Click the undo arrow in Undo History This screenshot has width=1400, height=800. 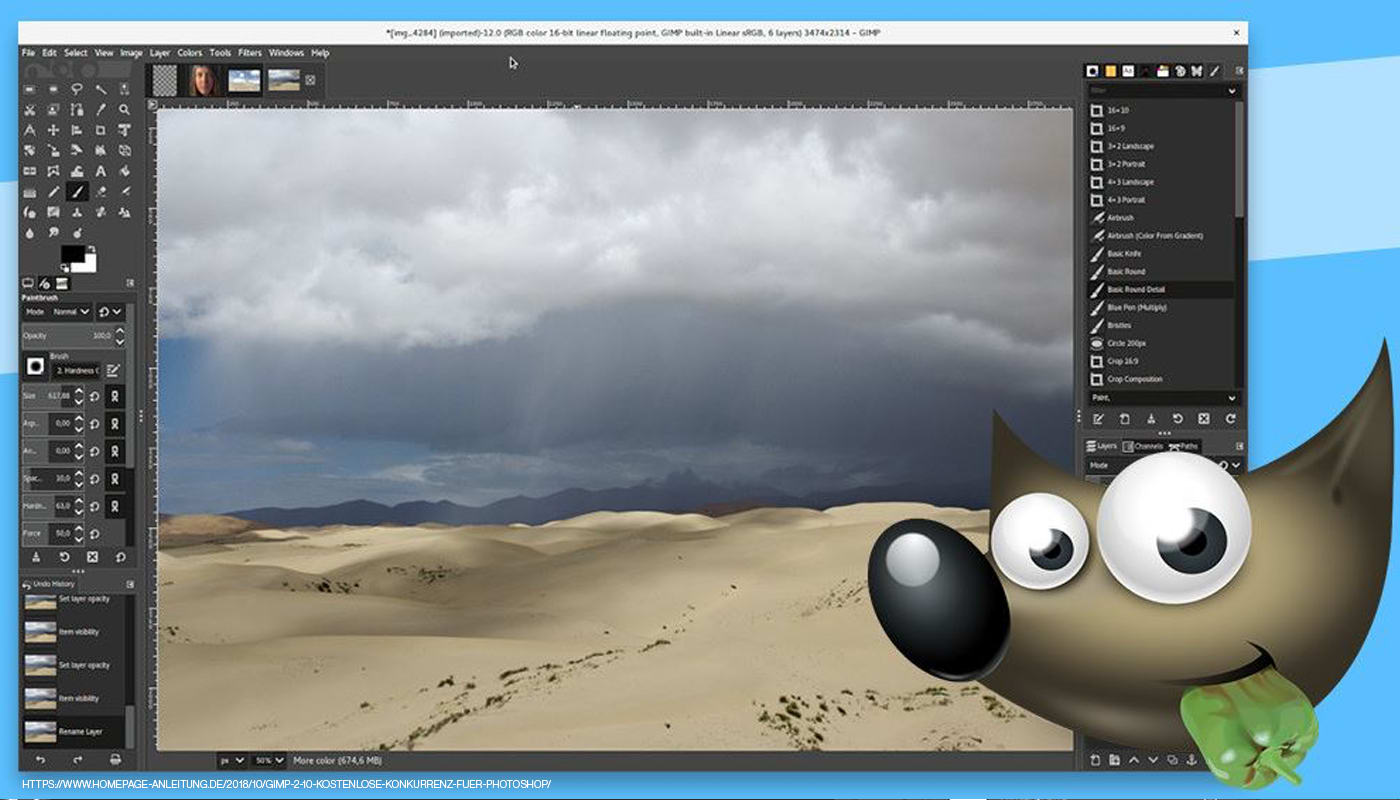click(40, 760)
